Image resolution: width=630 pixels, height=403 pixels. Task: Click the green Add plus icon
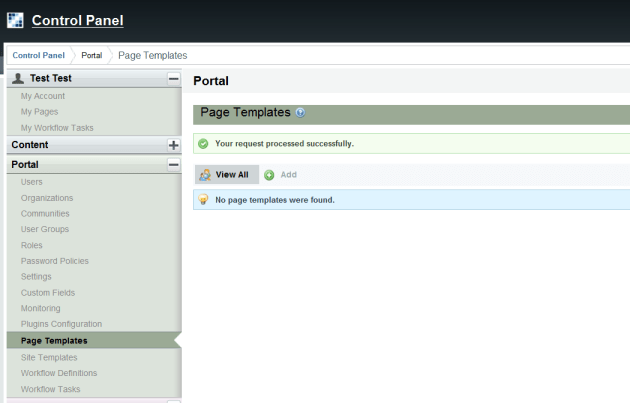pyautogui.click(x=269, y=175)
